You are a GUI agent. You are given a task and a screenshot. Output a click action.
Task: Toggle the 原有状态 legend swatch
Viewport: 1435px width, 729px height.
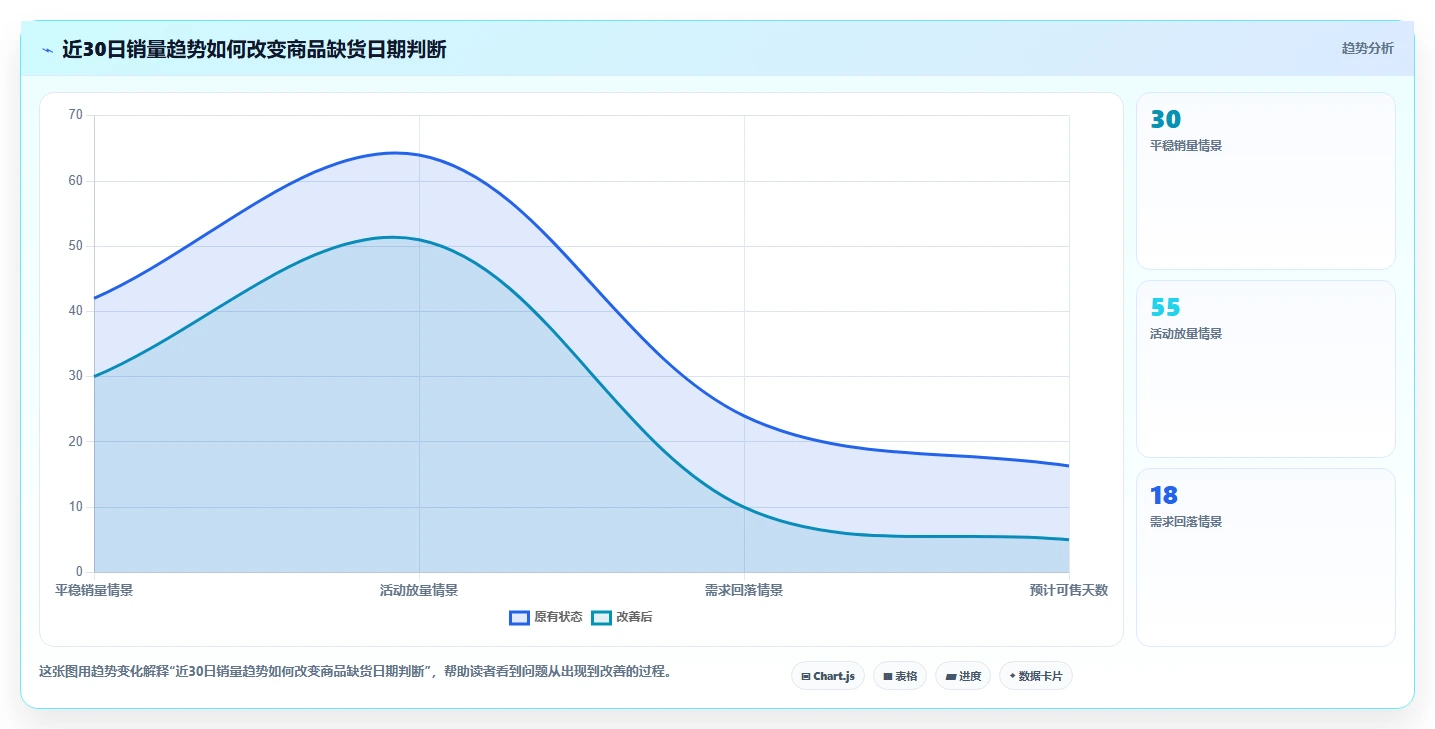519,618
